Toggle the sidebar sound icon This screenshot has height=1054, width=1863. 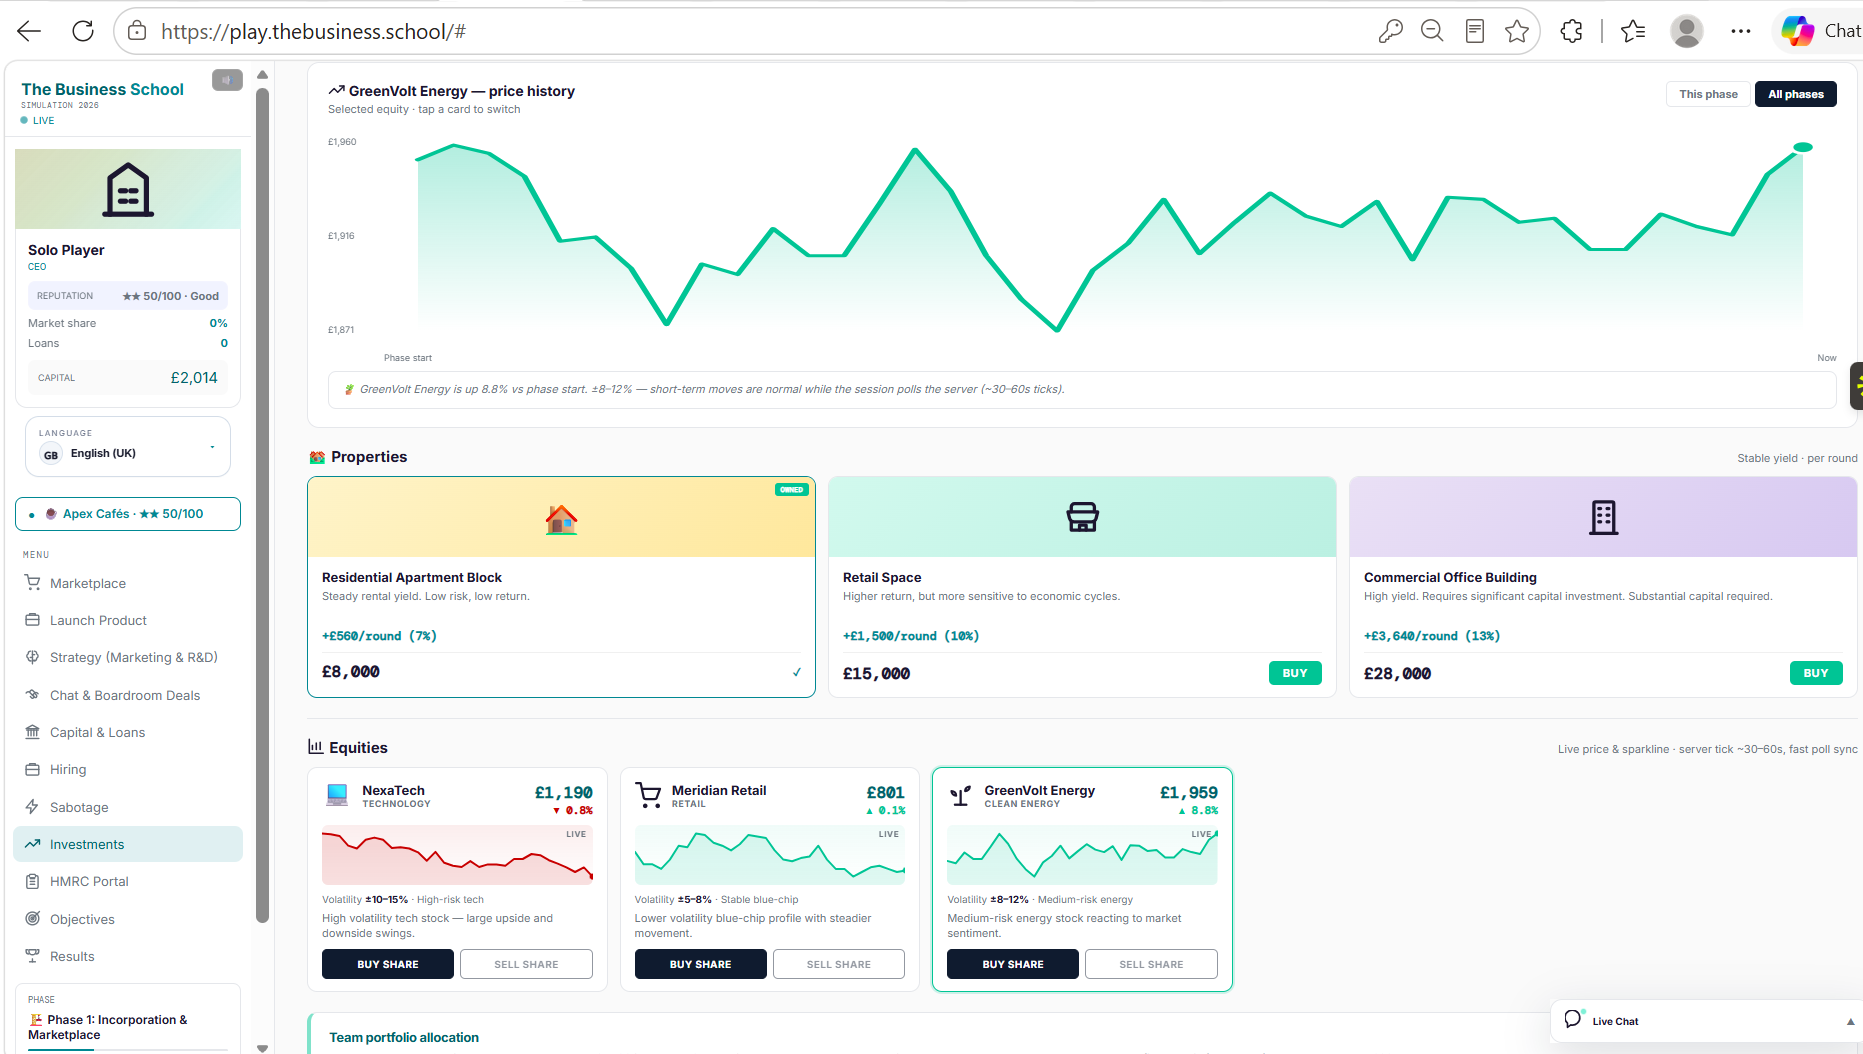pos(227,80)
